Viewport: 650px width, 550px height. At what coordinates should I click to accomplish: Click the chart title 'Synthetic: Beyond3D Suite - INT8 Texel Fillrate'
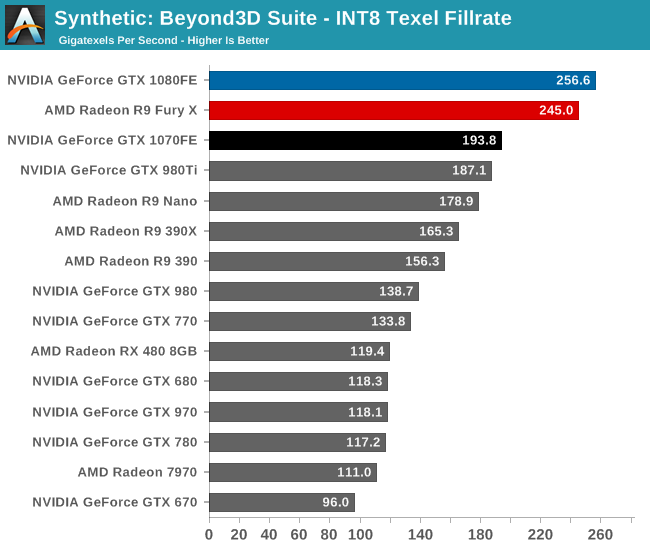click(283, 19)
